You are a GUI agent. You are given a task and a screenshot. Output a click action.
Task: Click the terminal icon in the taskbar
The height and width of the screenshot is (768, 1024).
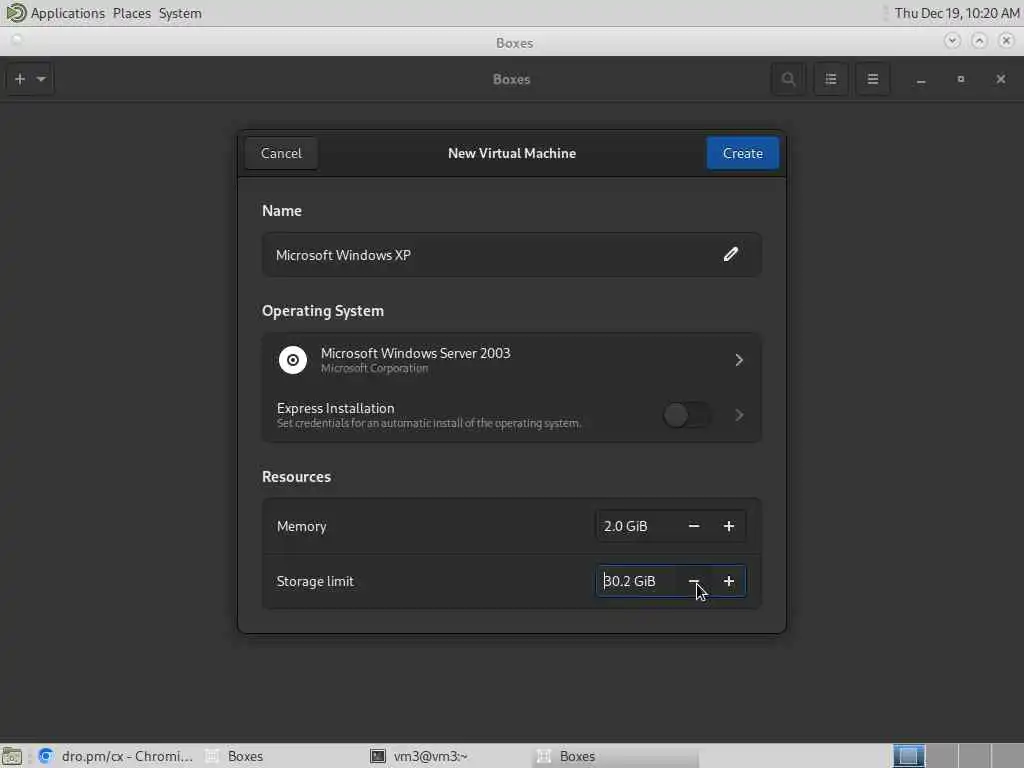(x=377, y=756)
